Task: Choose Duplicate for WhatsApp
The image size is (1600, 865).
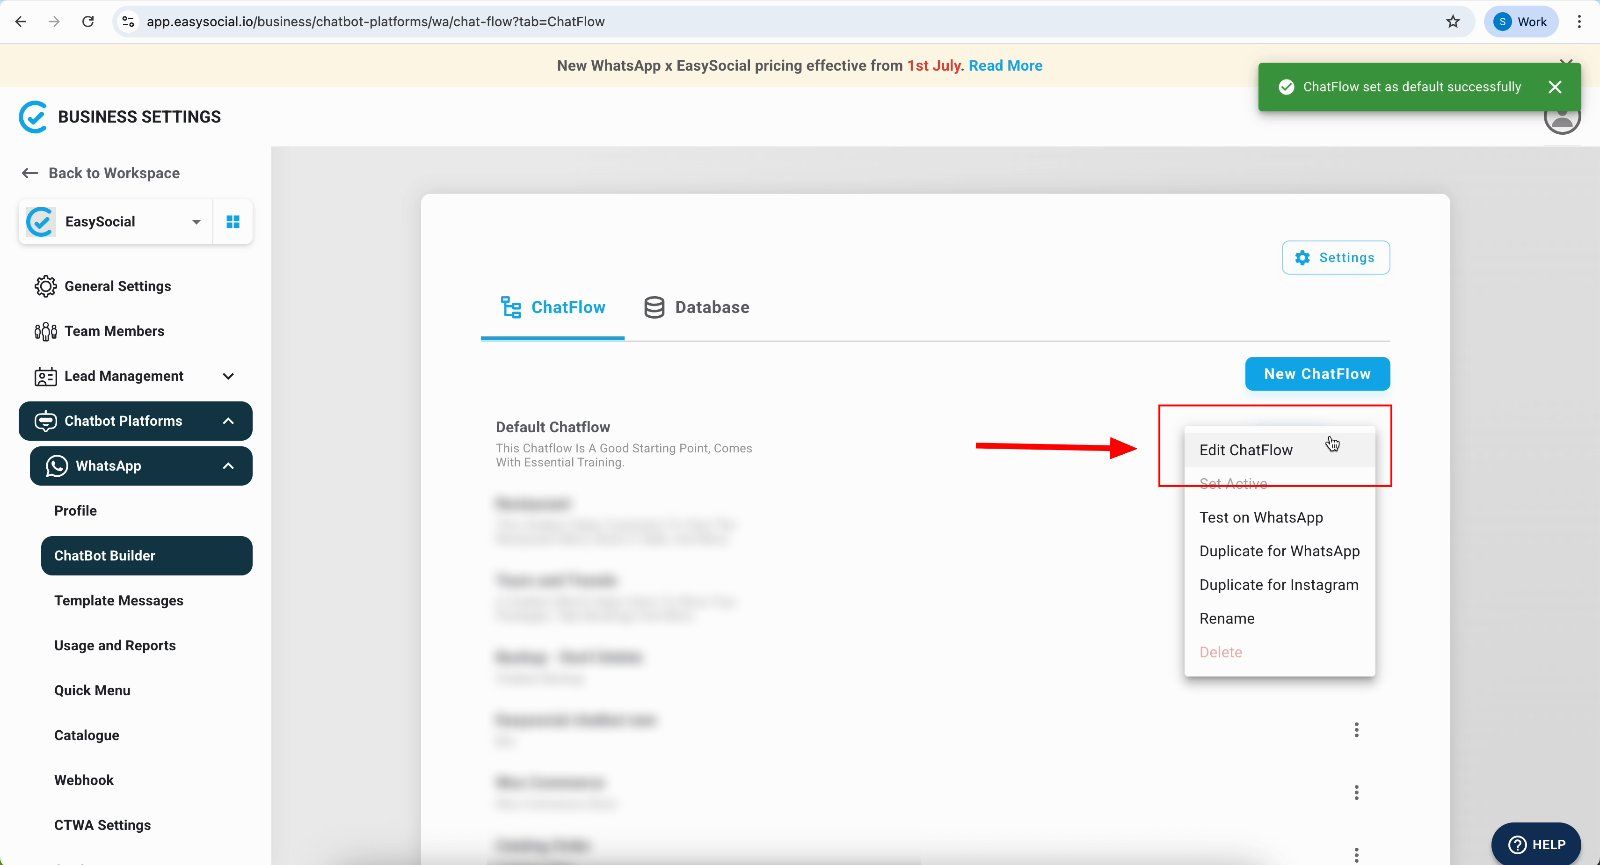Action: [x=1279, y=551]
